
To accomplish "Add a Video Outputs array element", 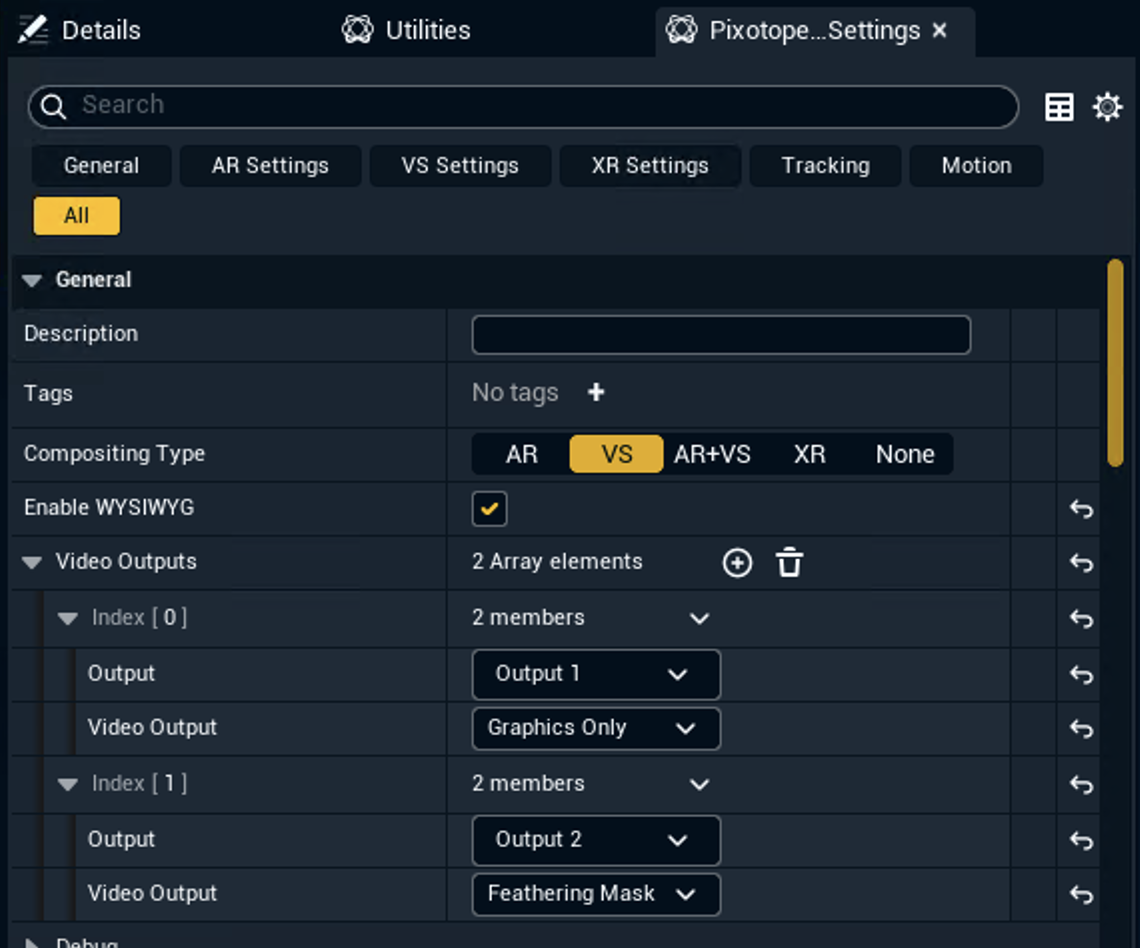I will pyautogui.click(x=737, y=563).
